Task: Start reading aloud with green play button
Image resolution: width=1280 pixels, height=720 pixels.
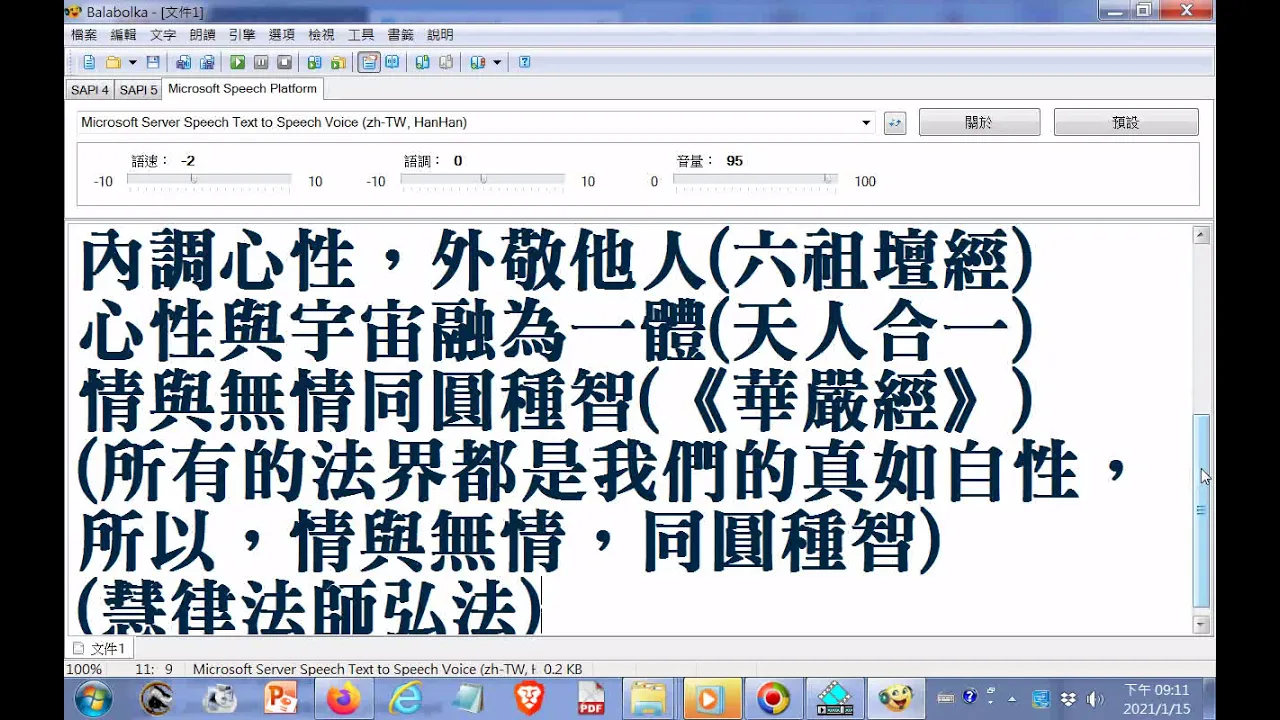Action: click(237, 62)
